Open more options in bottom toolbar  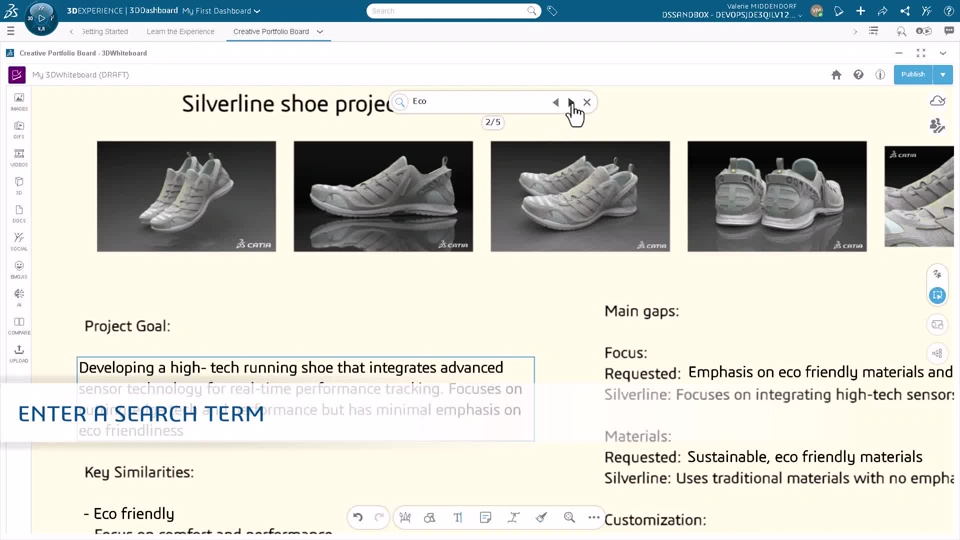coord(594,517)
